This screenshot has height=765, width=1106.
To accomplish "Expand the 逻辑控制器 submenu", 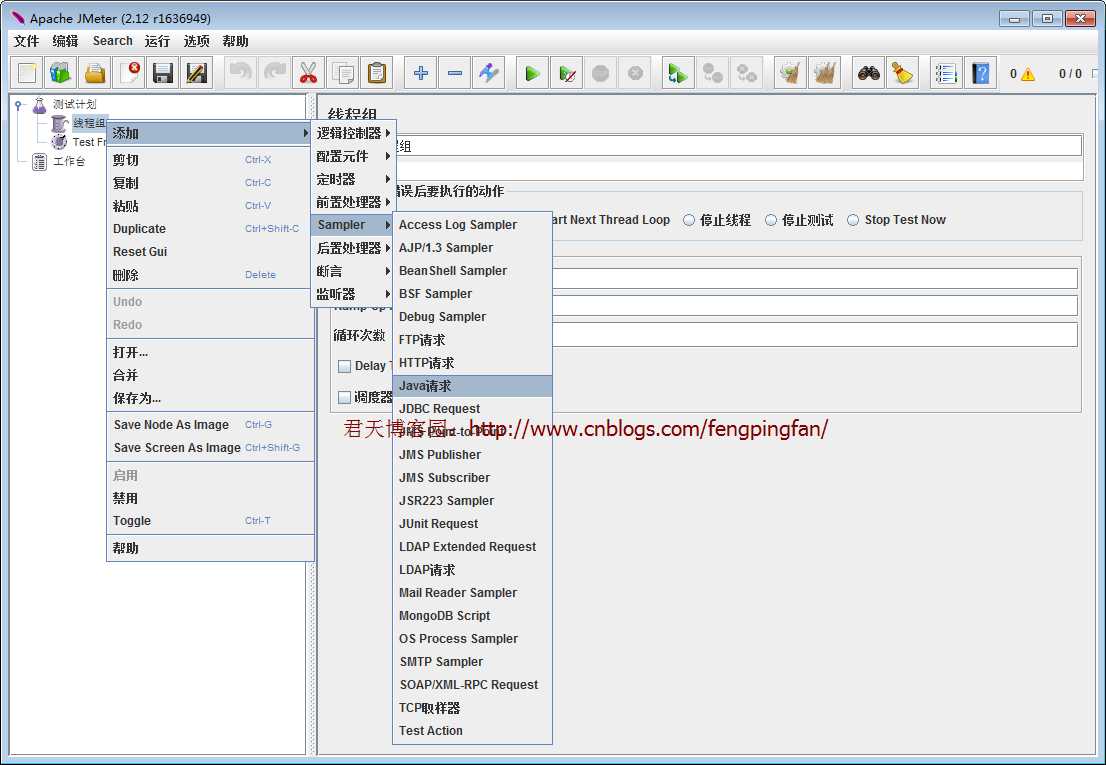I will tap(353, 133).
